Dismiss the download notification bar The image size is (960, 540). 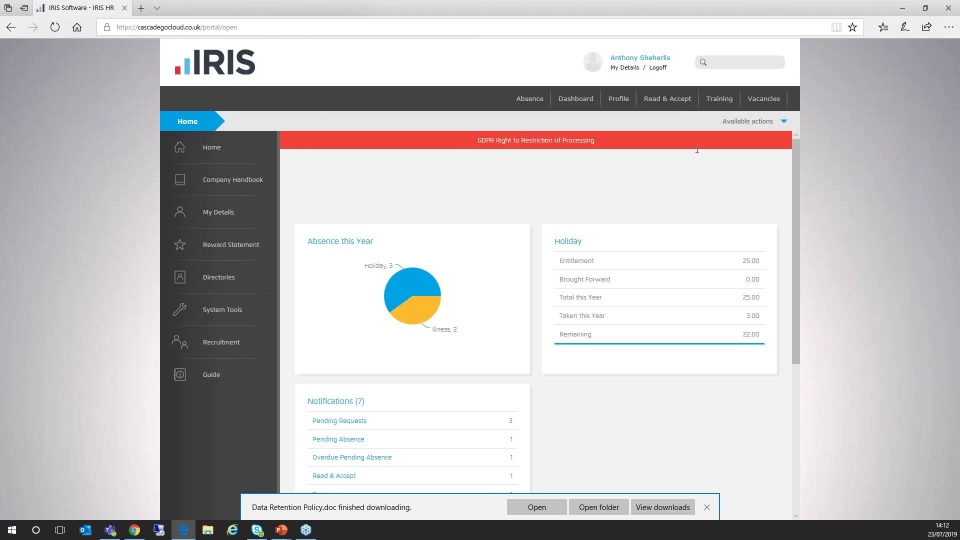[707, 507]
